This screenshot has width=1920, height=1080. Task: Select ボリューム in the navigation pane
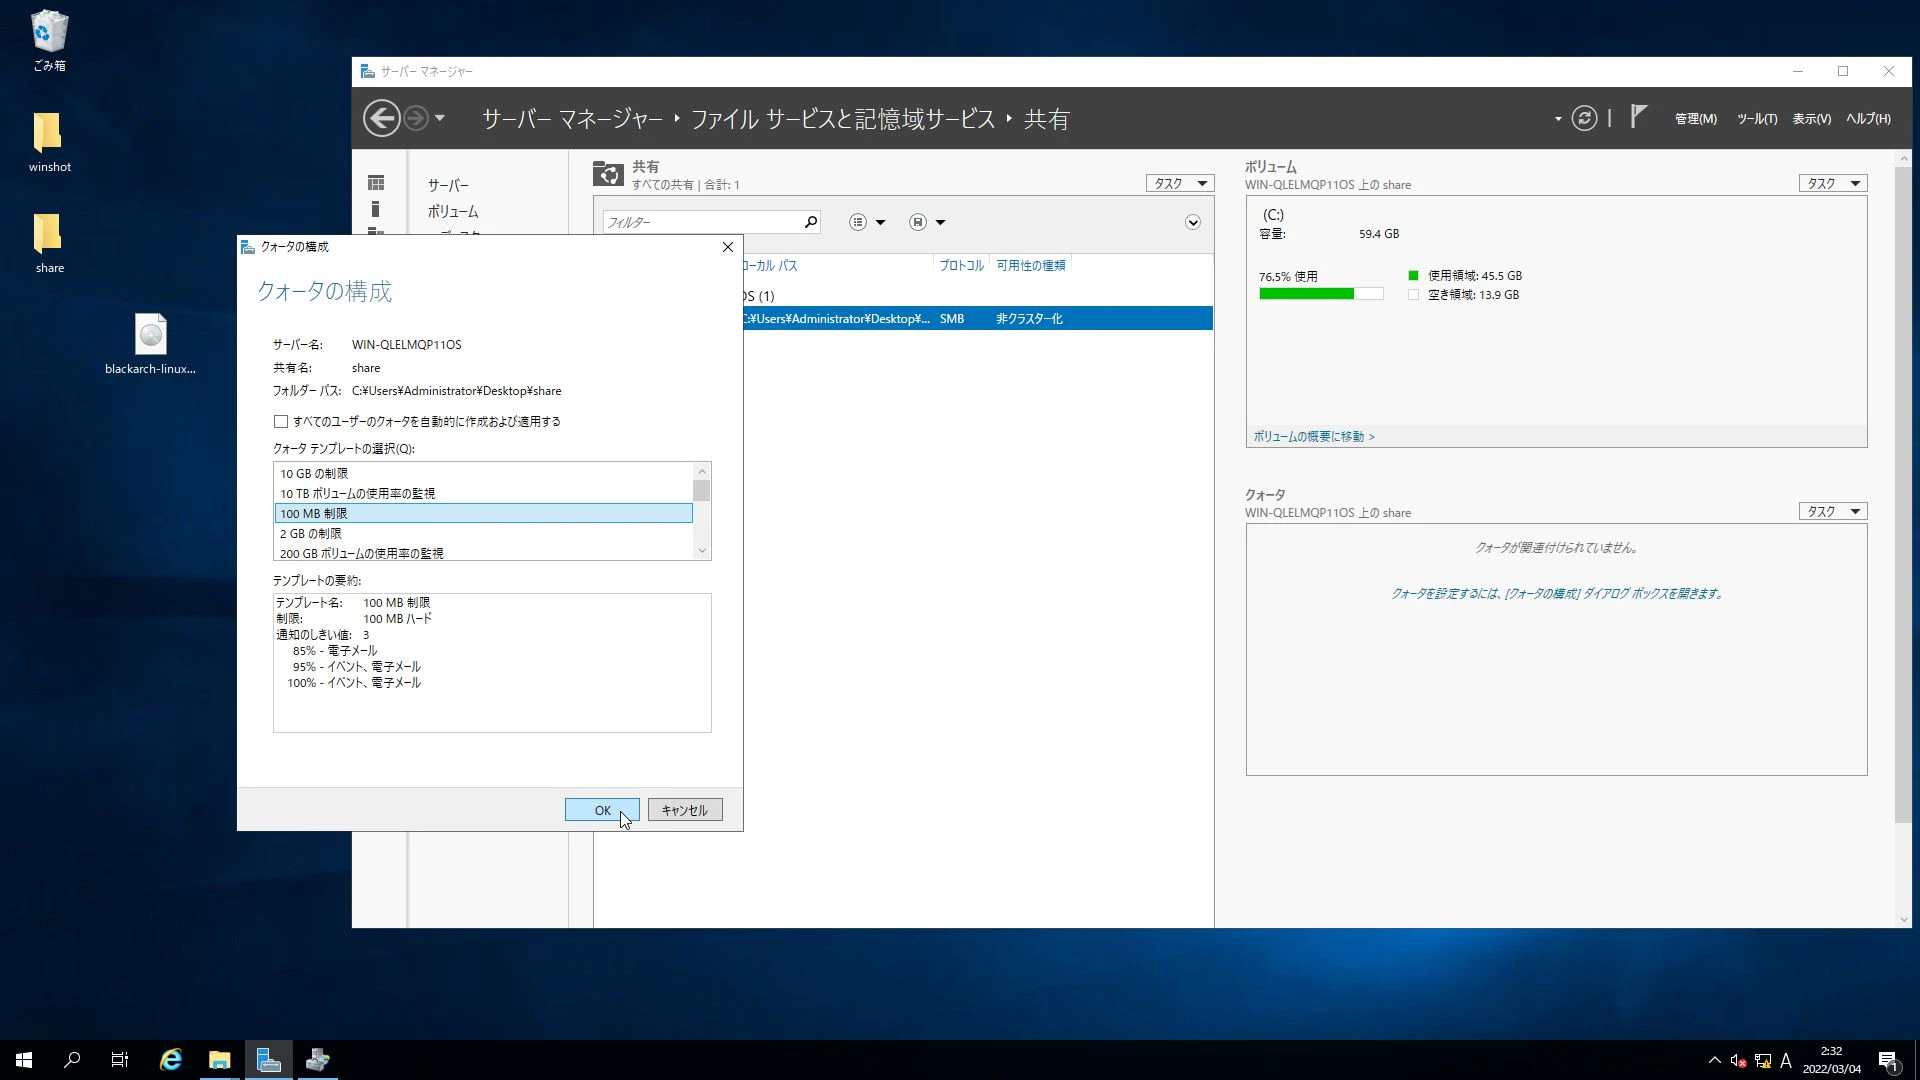453,211
